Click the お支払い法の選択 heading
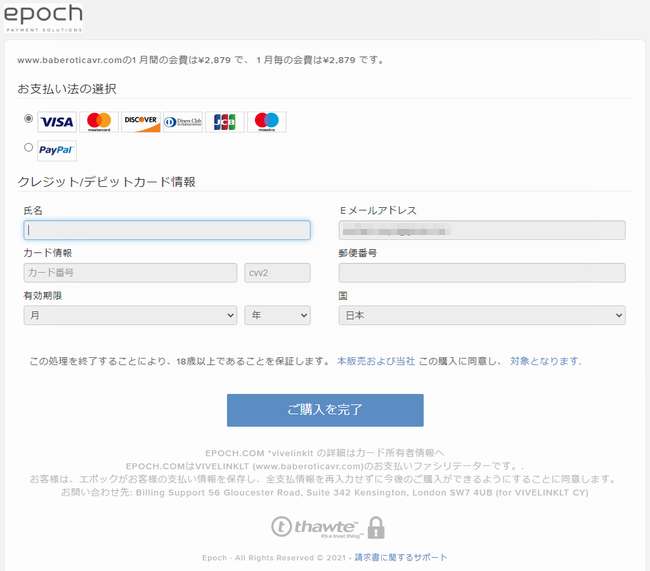This screenshot has height=571, width=650. (x=67, y=89)
